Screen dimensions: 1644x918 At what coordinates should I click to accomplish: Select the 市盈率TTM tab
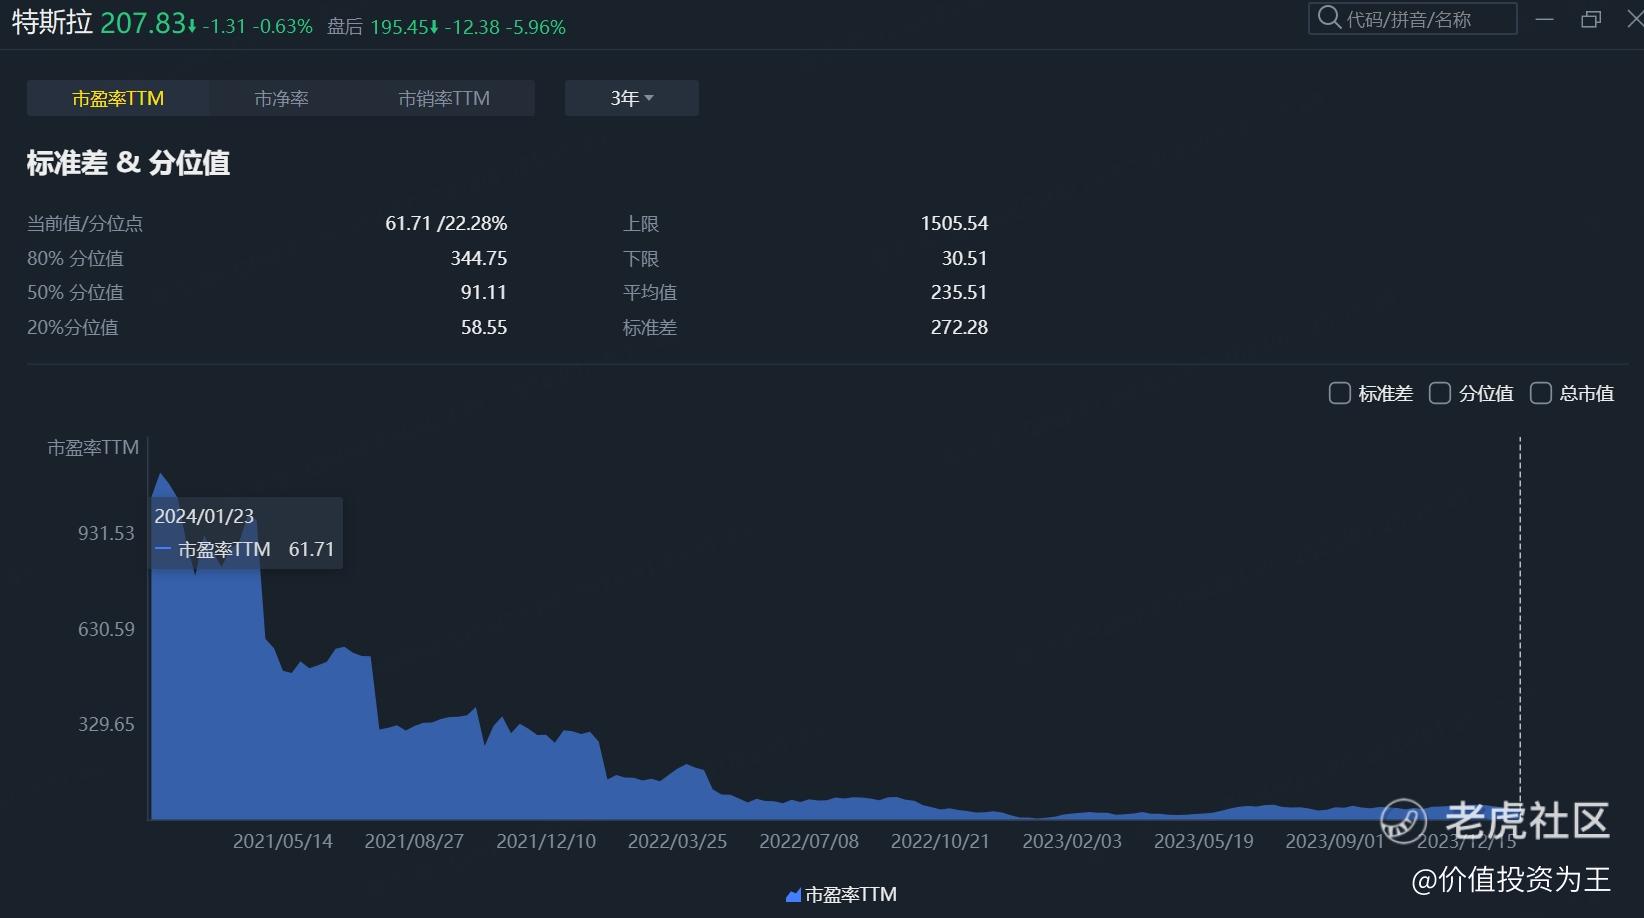tap(118, 98)
